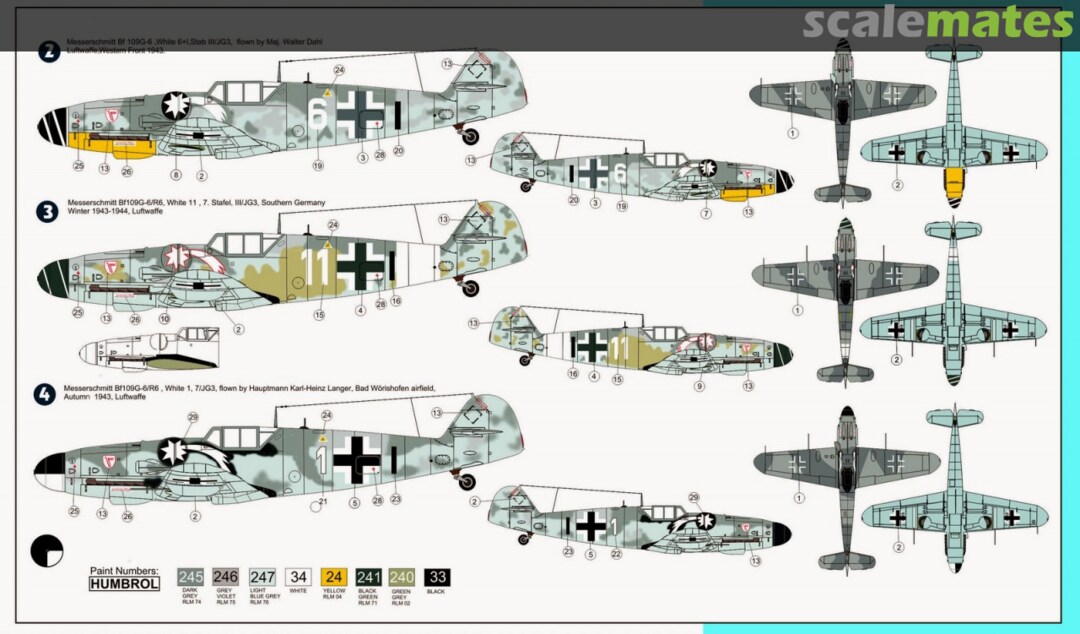Screen dimensions: 1080x634
Task: Select scheme number 3 badge
Action: (47, 212)
